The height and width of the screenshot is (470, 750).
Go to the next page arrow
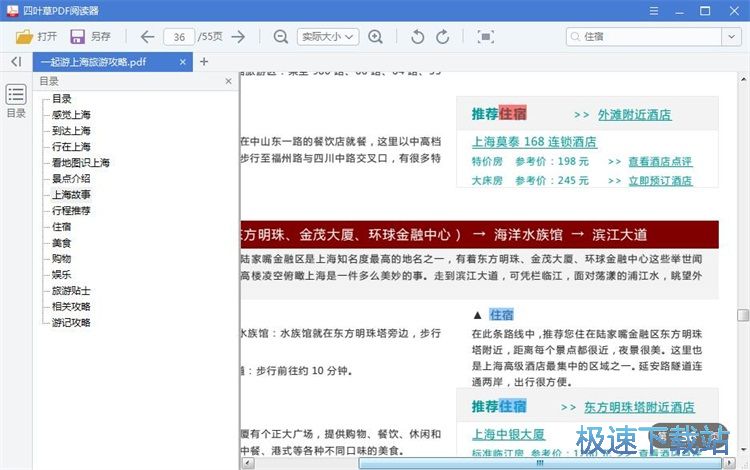[238, 37]
